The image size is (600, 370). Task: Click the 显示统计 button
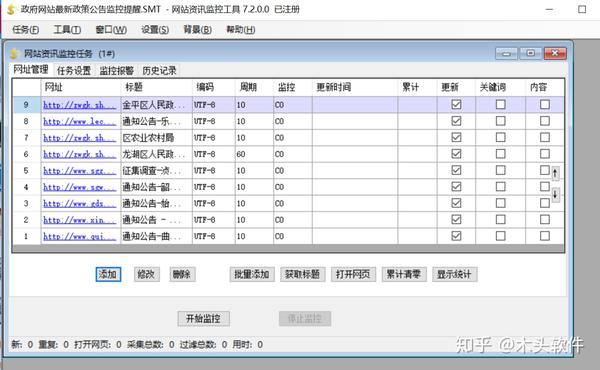click(x=455, y=274)
